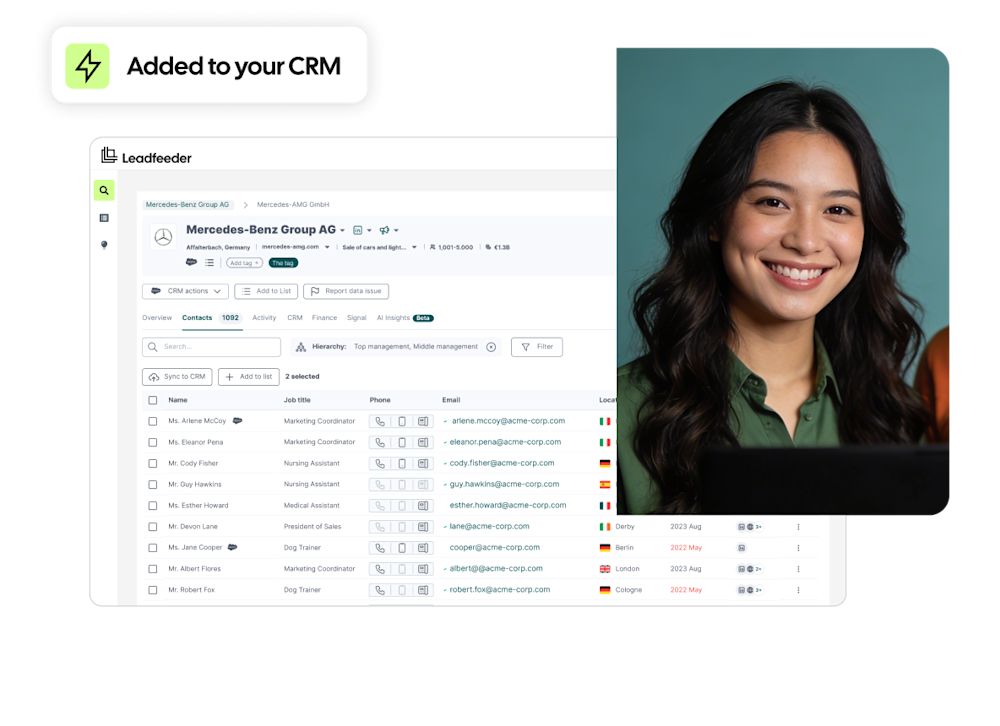Screen dimensions: 1000x726
Task: Switch to the Activity tab
Action: point(264,318)
